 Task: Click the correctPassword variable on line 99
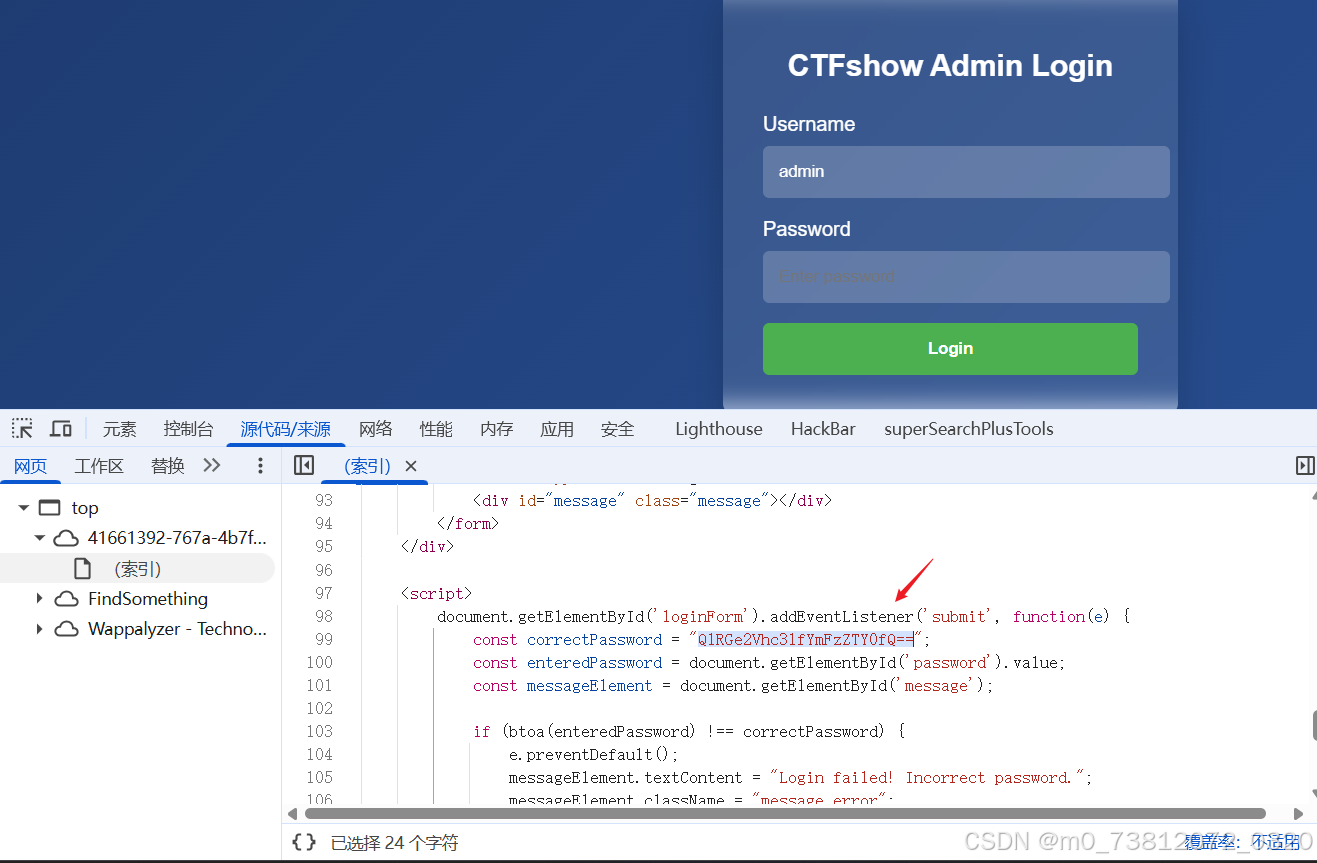595,640
